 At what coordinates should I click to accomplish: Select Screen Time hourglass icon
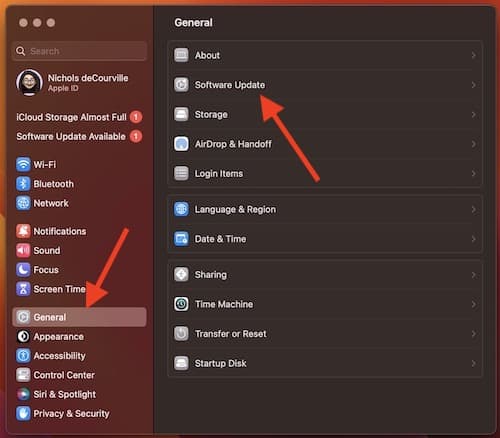click(x=23, y=289)
